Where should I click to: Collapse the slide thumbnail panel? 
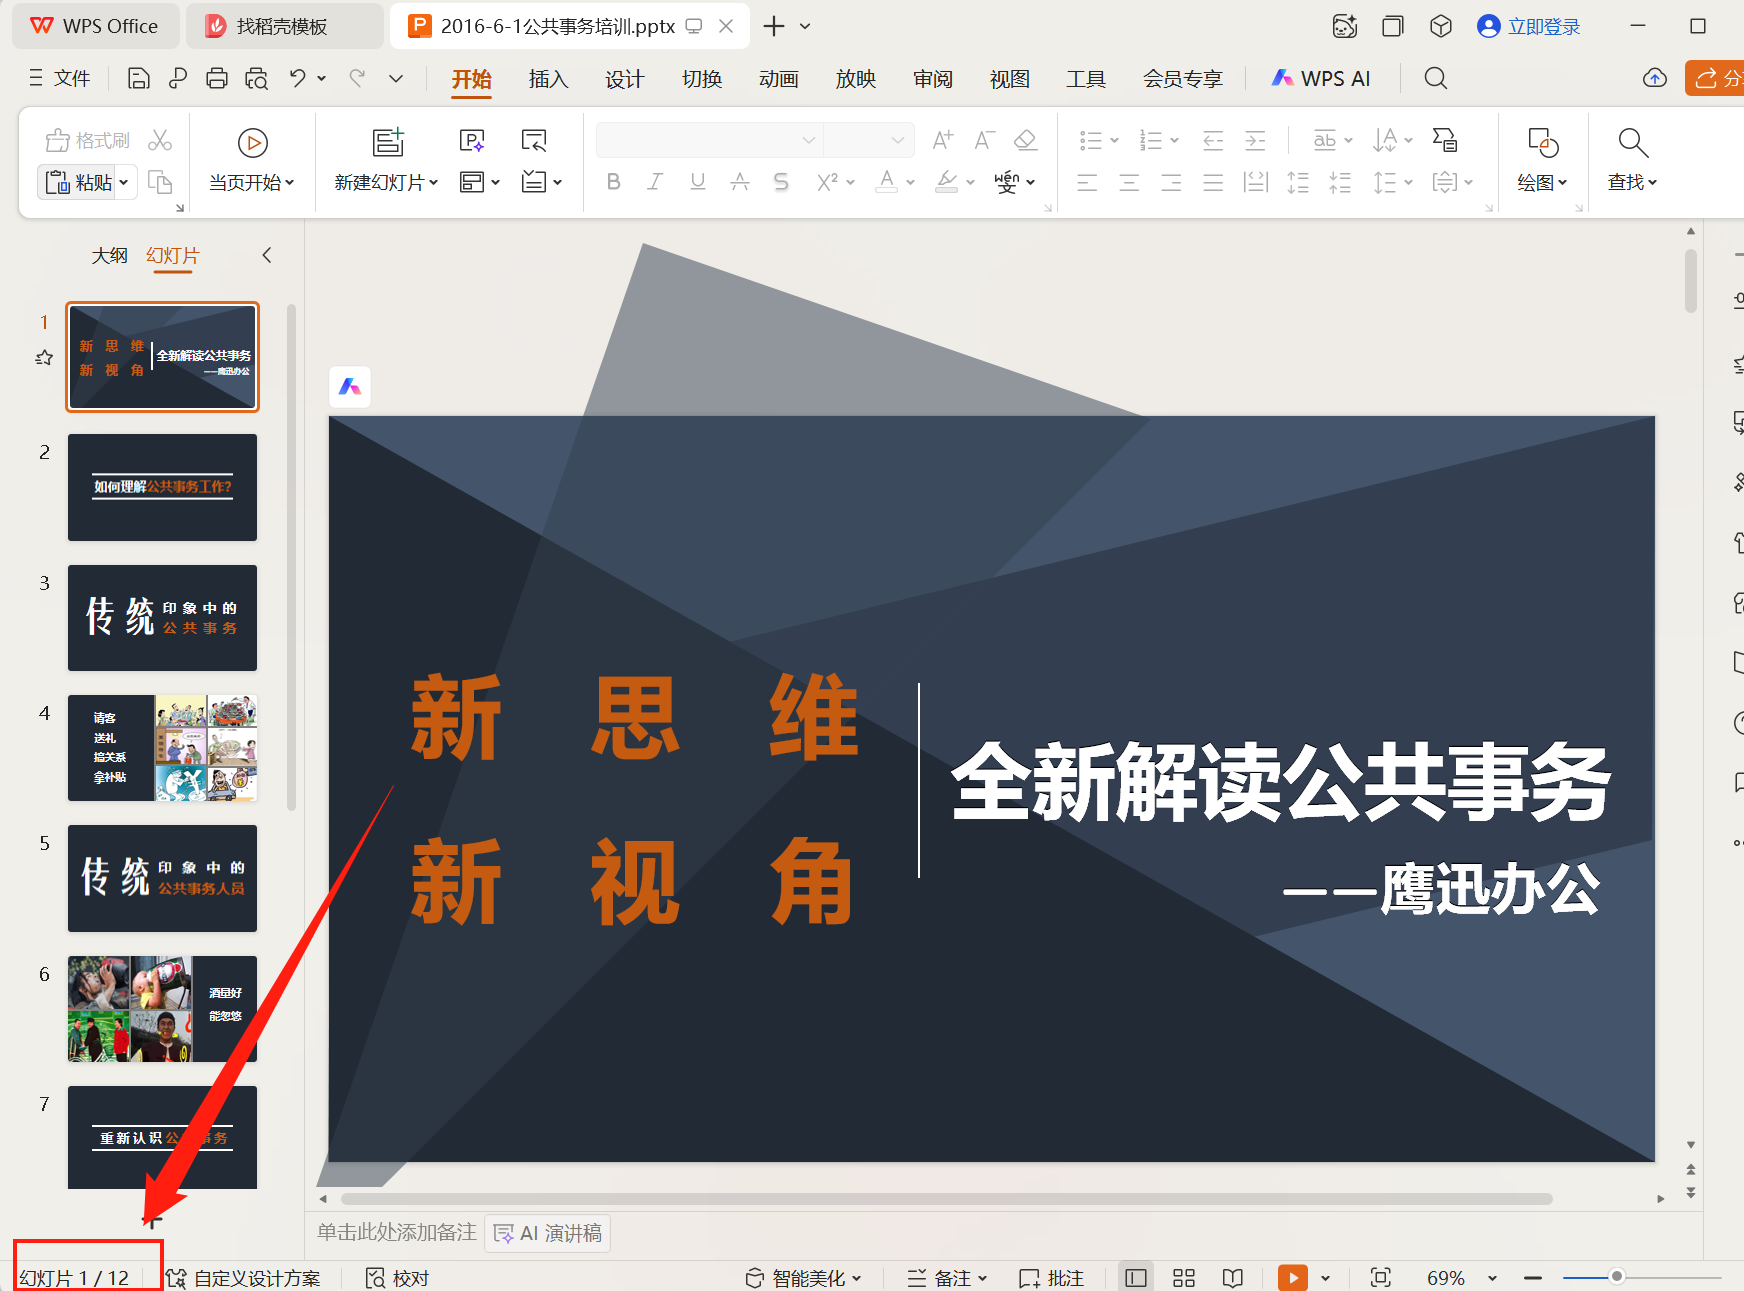(267, 255)
